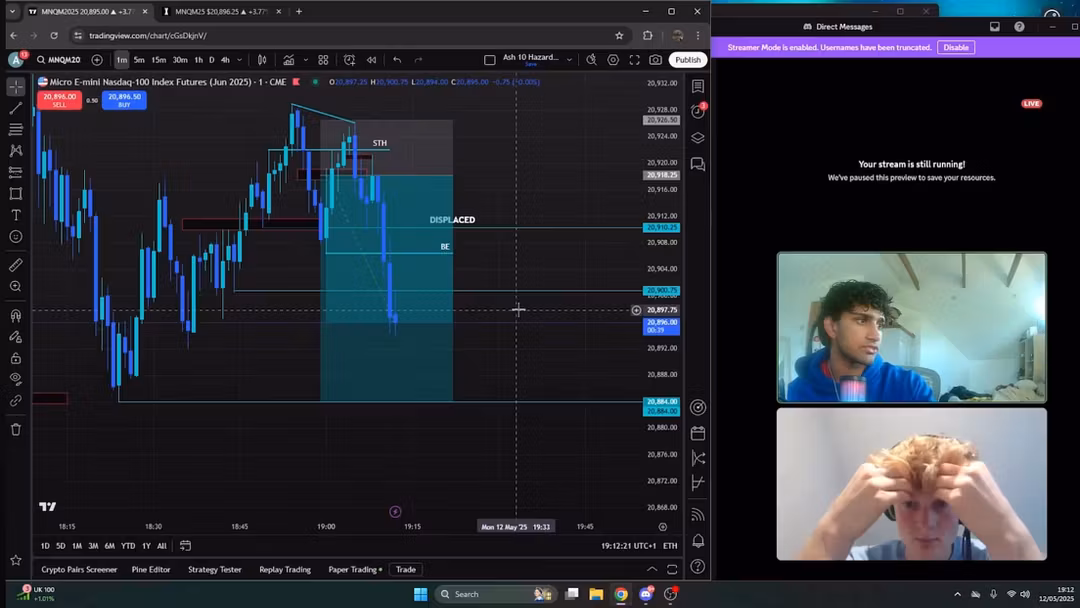
Task: Toggle lock all drawings icon
Action: coord(15,358)
